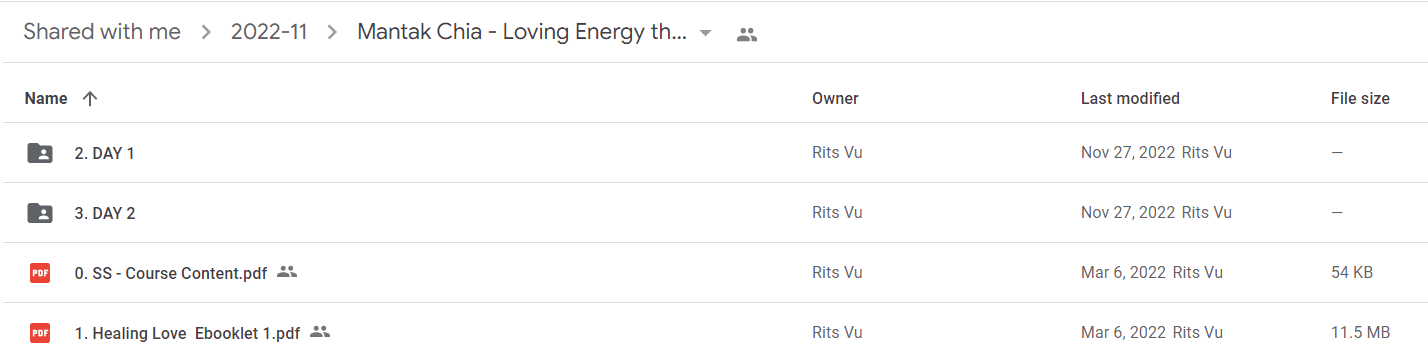Click the shared folder icon for 3. DAY 2

40,213
